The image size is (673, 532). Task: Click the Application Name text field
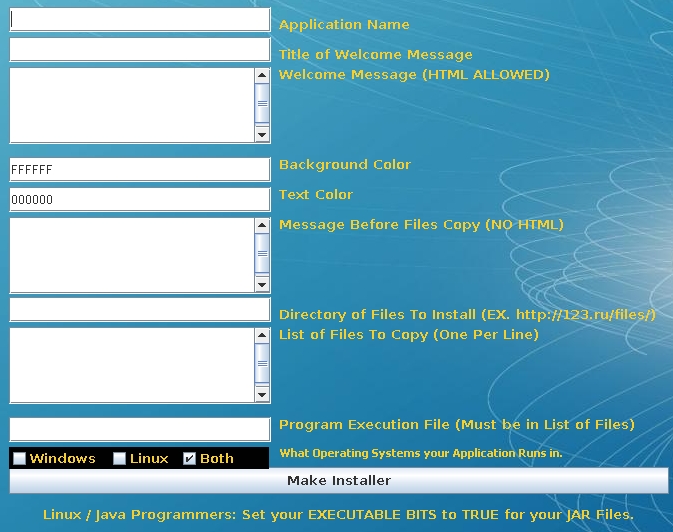point(139,20)
